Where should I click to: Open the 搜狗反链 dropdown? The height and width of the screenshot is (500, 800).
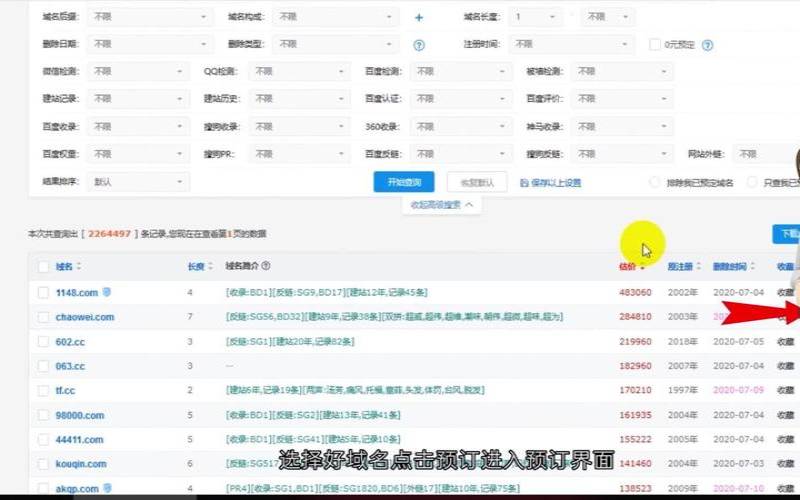622,154
